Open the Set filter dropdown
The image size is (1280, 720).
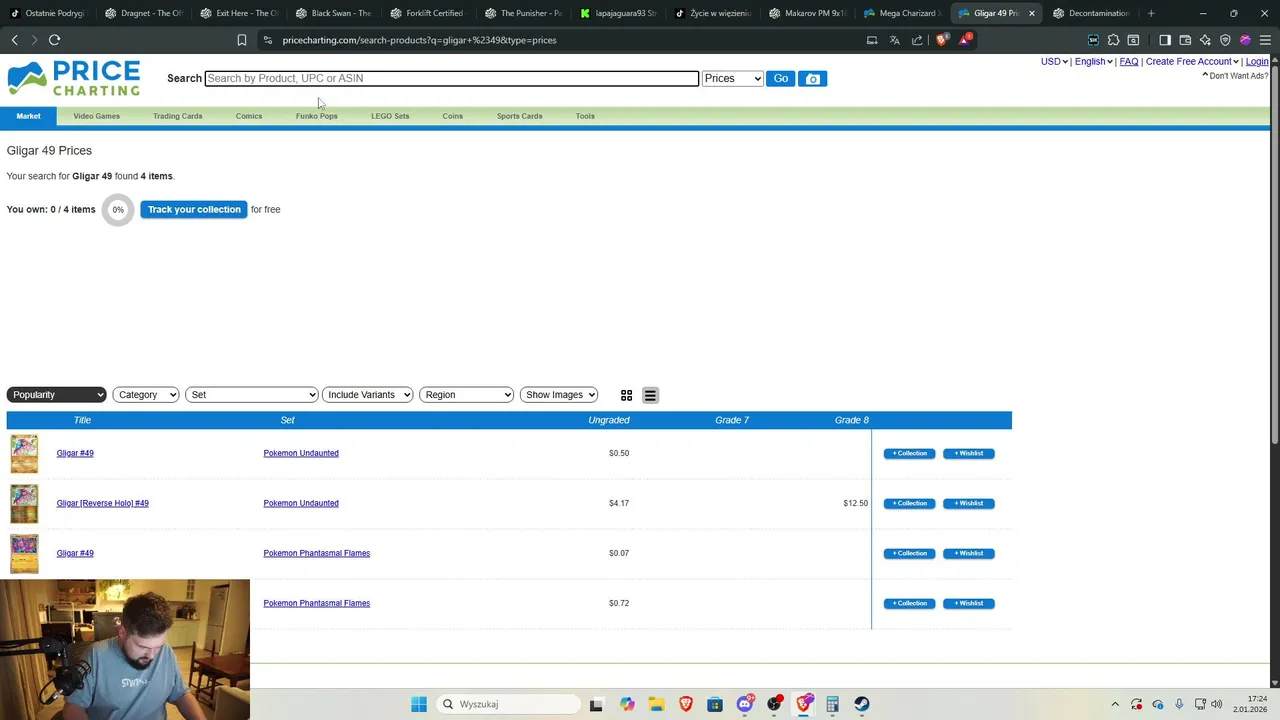[252, 395]
